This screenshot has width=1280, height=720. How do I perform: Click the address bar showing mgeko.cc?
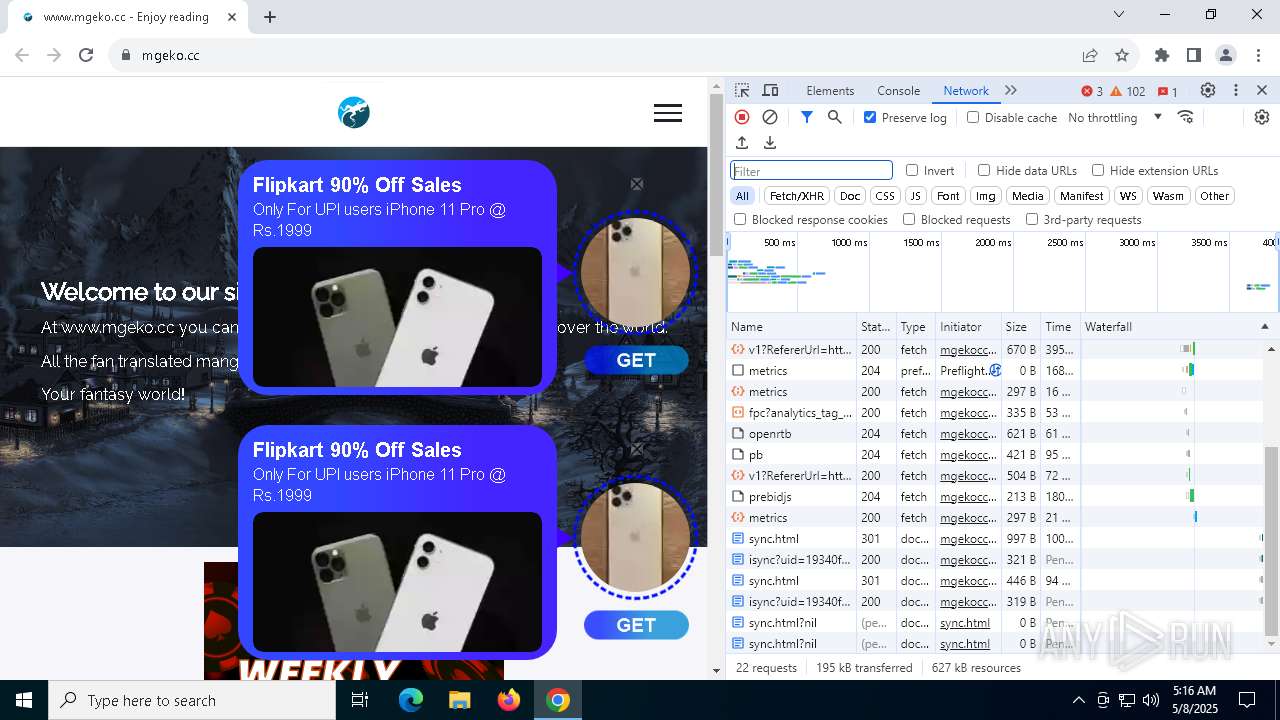coord(590,55)
